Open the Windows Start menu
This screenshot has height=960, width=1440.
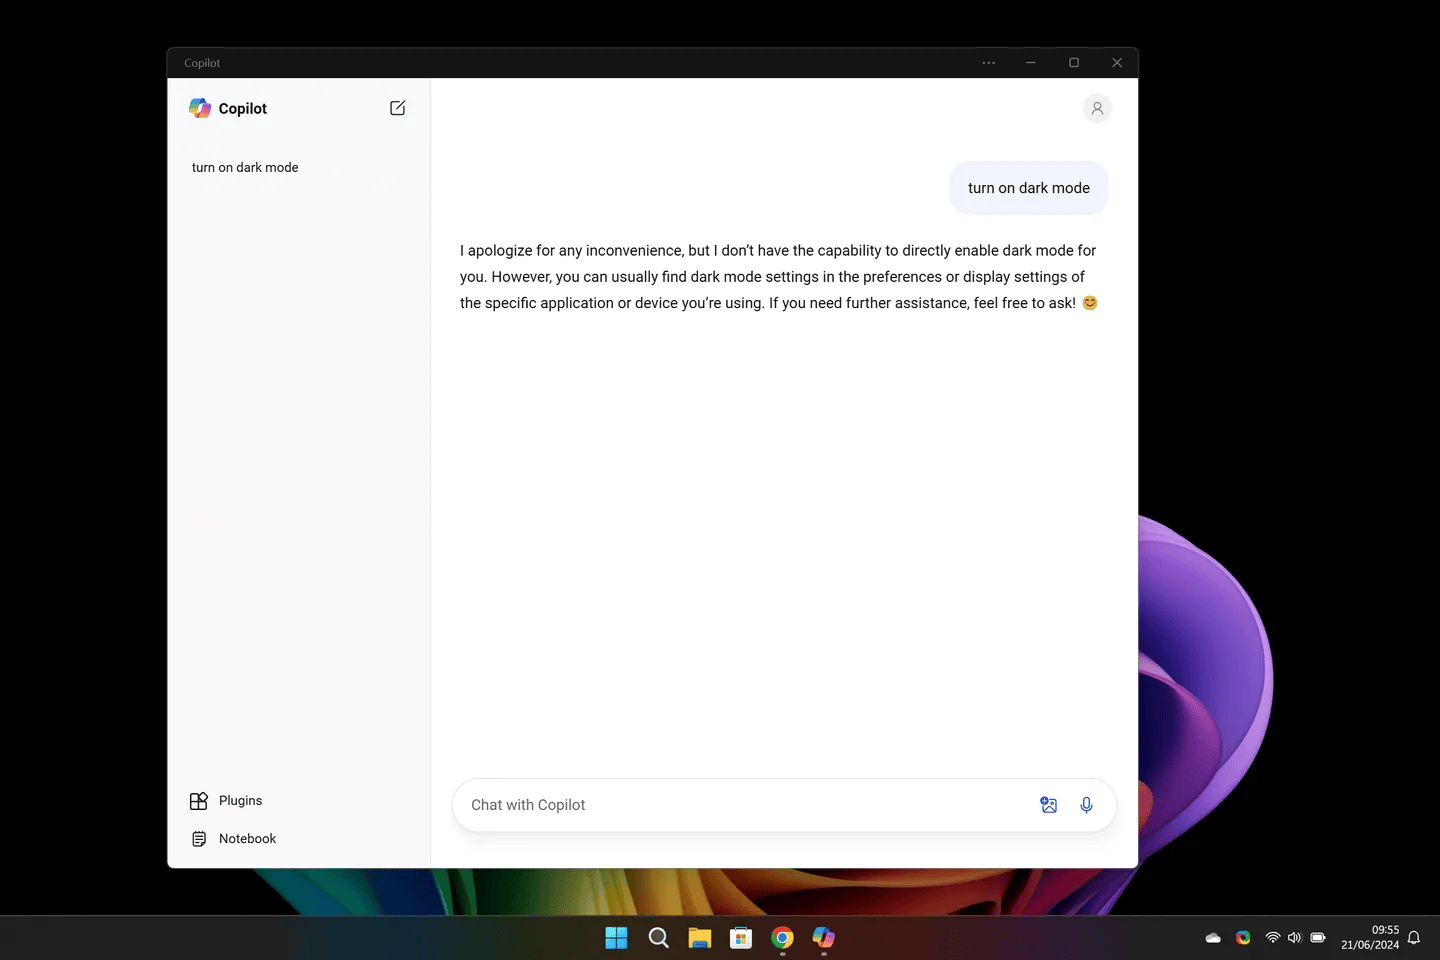tap(616, 938)
